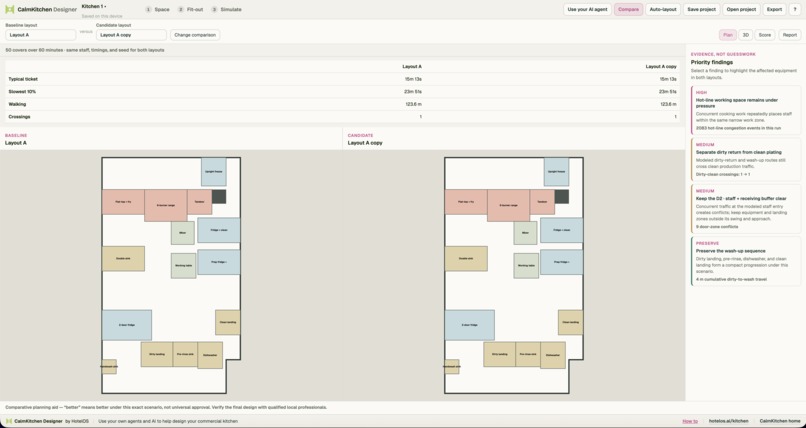The width and height of the screenshot is (806, 428).
Task: Select Pre-rinse sink in the candidate plan
Action: (x=528, y=354)
